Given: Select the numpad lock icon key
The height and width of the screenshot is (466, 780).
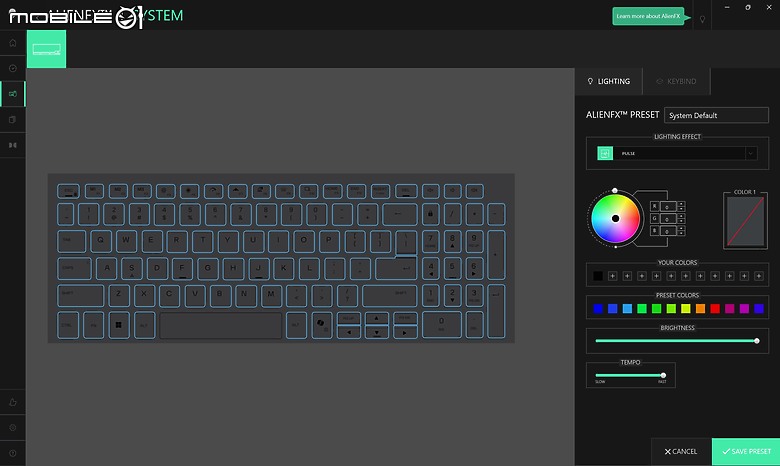Looking at the screenshot, I should click(430, 214).
